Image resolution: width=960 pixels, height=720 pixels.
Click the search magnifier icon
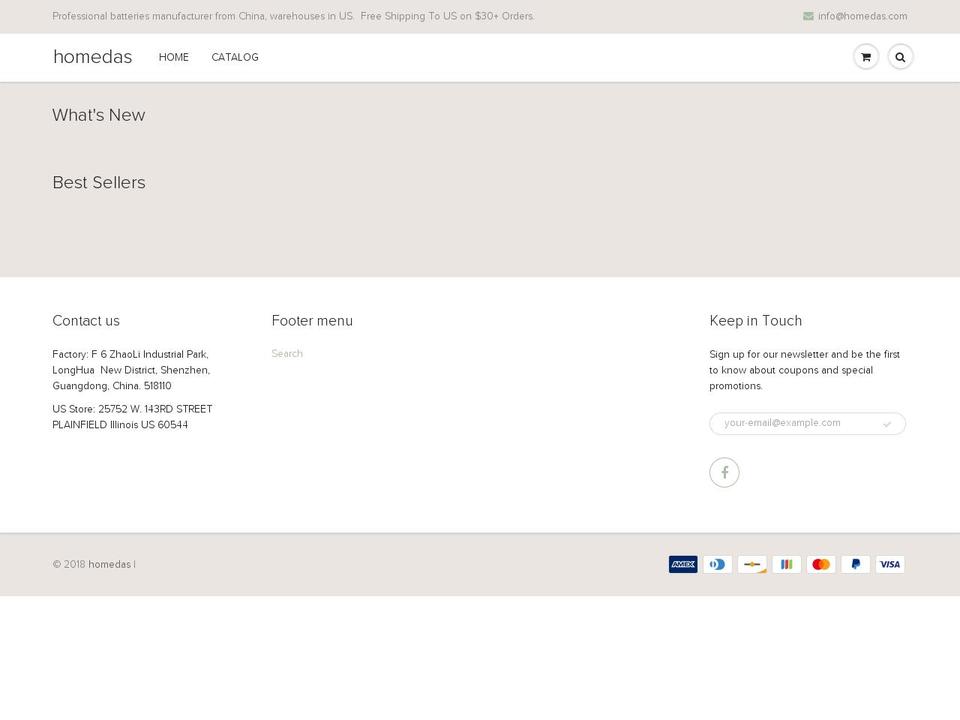pos(900,57)
